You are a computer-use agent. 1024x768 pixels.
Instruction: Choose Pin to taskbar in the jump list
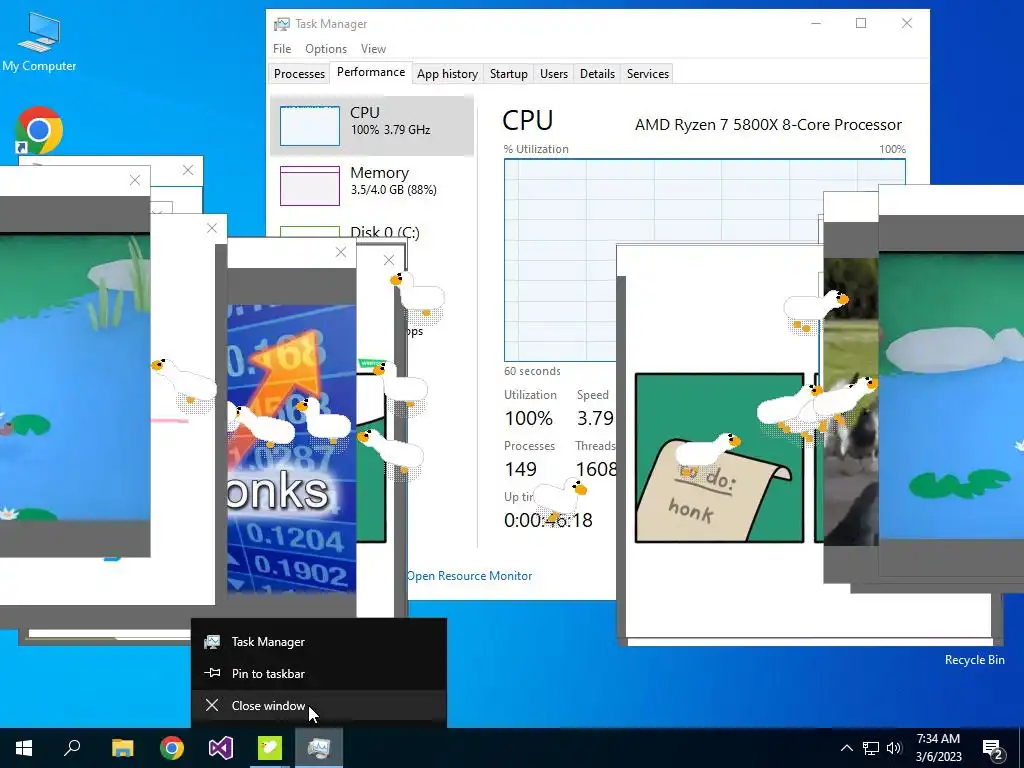(x=319, y=674)
